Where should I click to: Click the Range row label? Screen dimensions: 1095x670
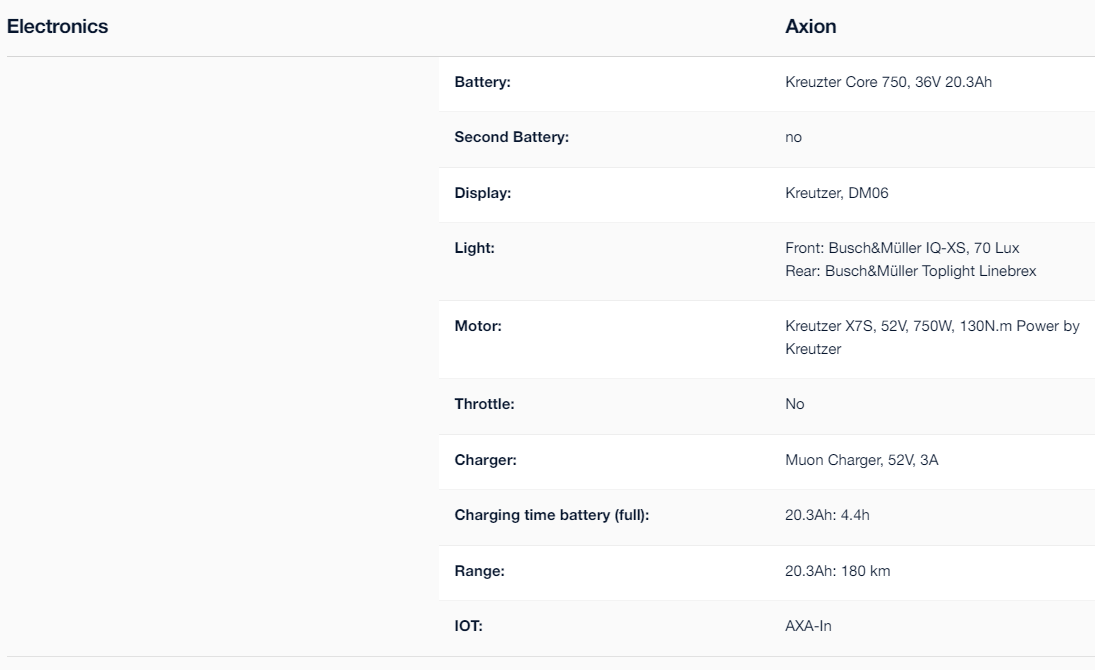click(479, 571)
